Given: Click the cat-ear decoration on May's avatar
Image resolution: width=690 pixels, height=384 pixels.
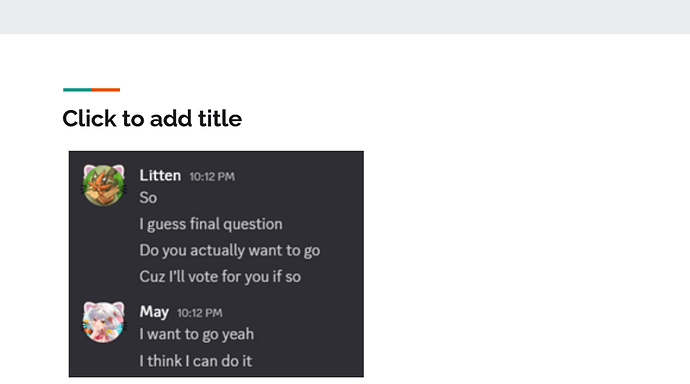Looking at the screenshot, I should point(91,306).
